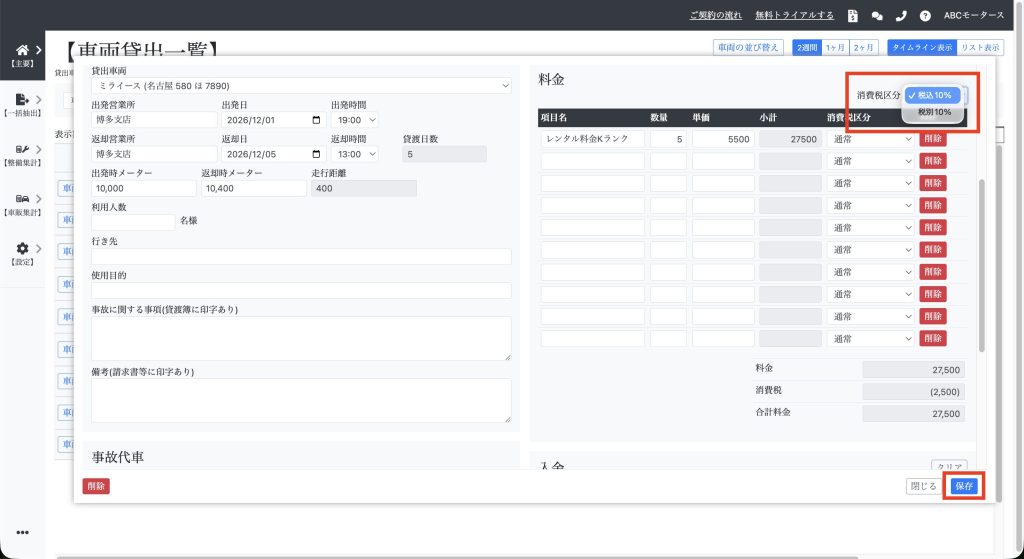Viewport: 1024px width, 559px height.
Task: Open the 無料トライアルする link
Action: pos(794,16)
